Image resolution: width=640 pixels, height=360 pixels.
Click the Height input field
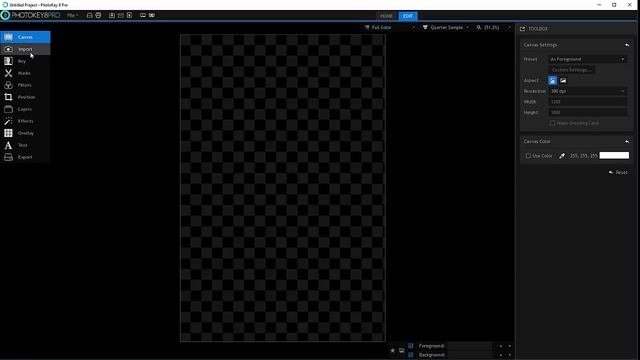[588, 113]
